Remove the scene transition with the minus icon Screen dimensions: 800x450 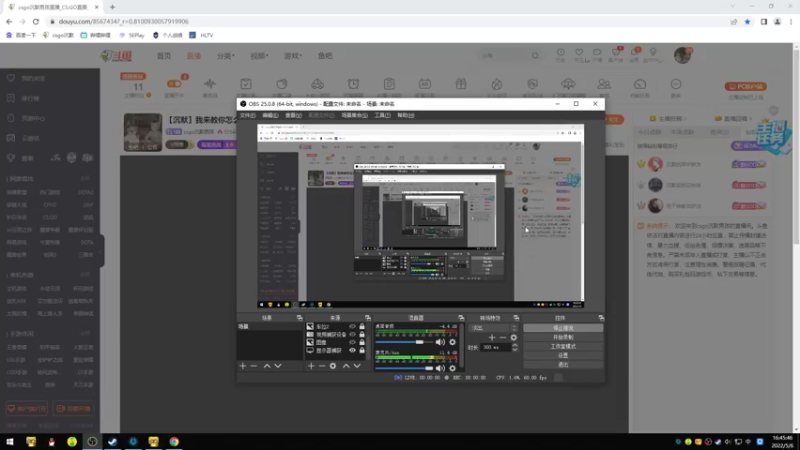[503, 337]
